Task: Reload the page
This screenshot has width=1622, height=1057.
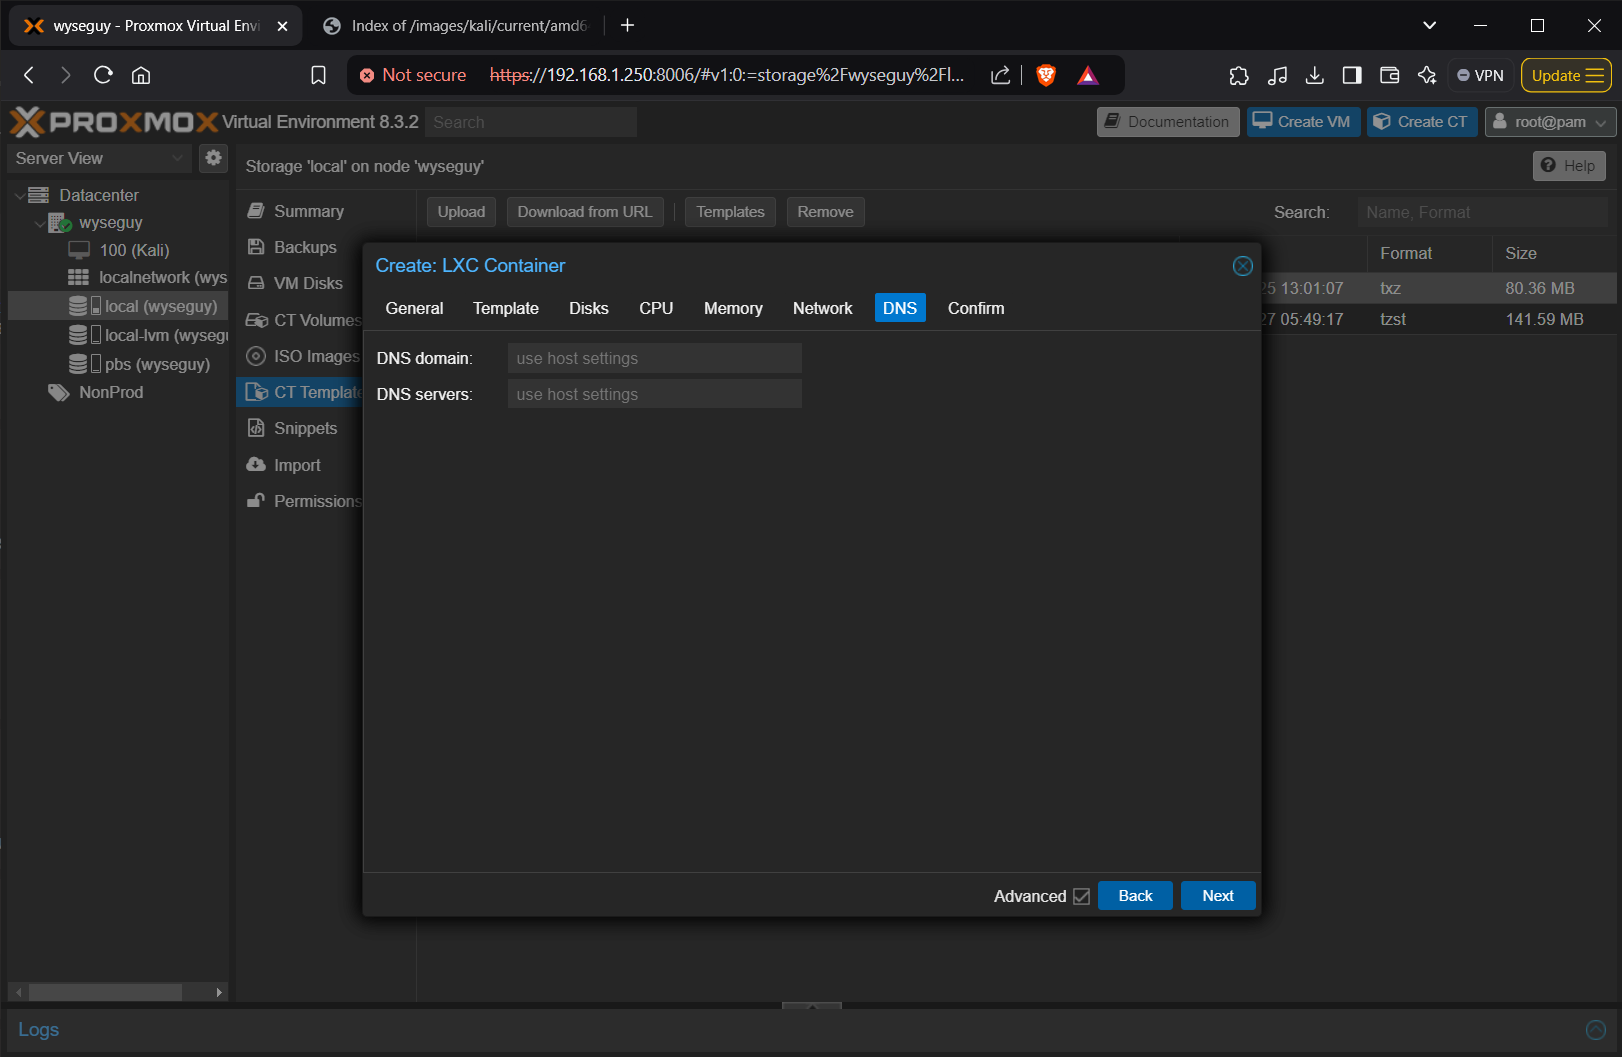Action: pos(103,75)
